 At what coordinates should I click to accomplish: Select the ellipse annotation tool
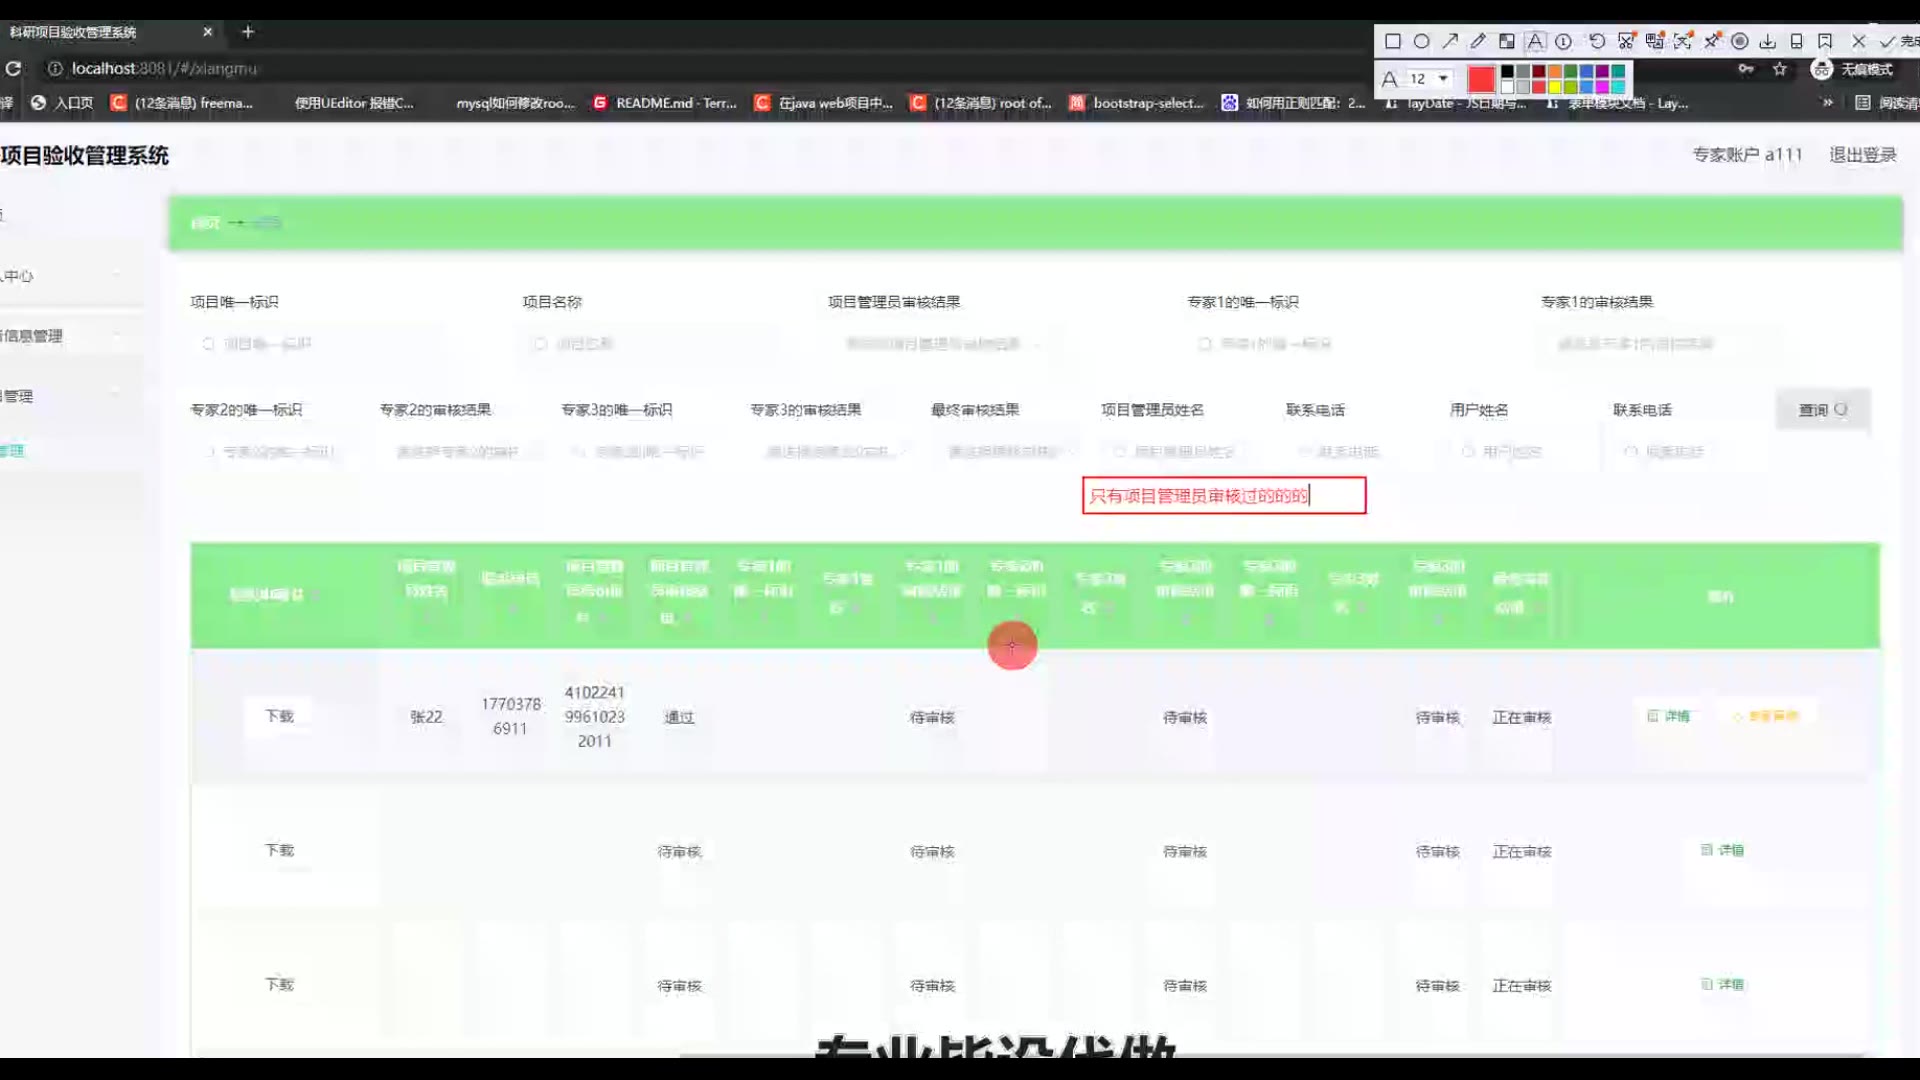point(1421,41)
